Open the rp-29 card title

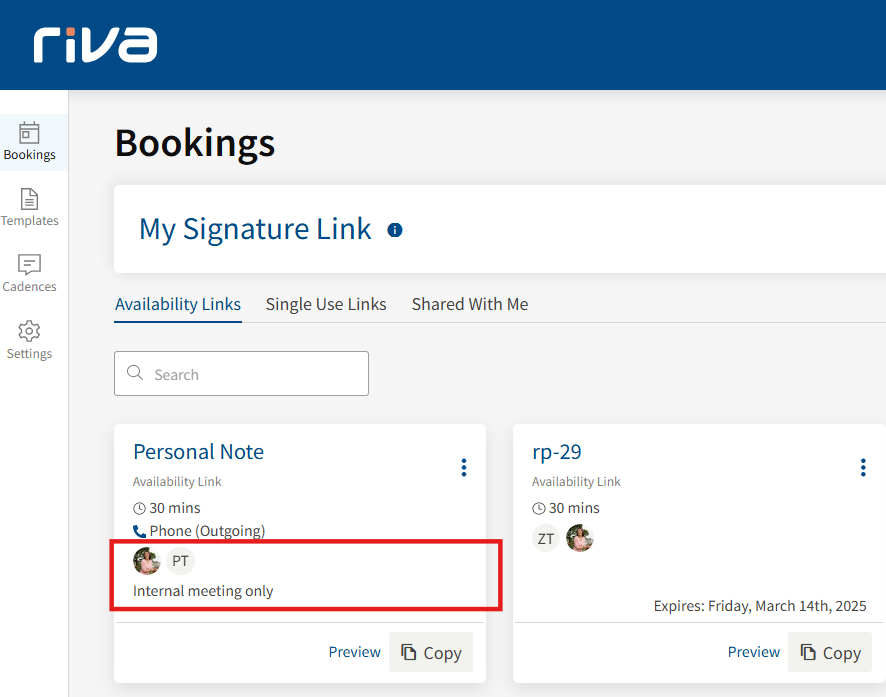pyautogui.click(x=557, y=452)
